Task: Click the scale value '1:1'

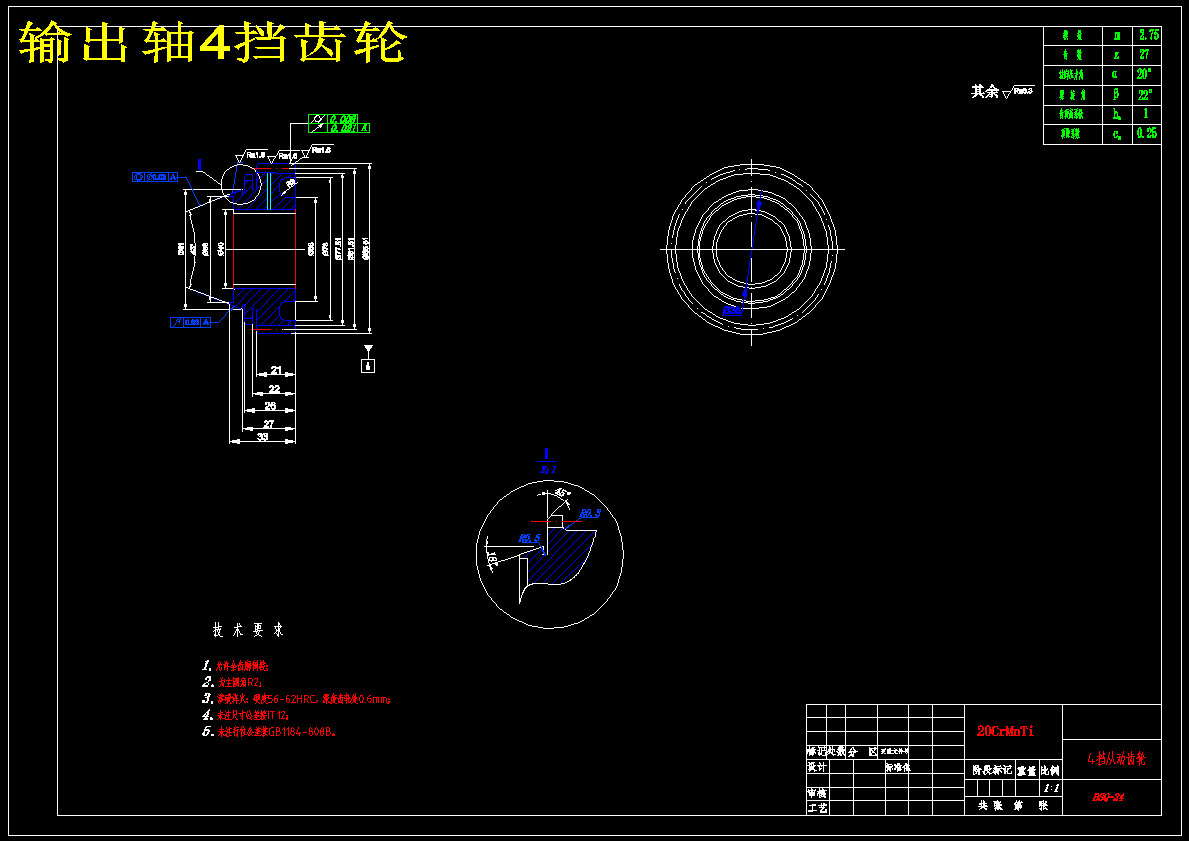Action: pyautogui.click(x=1052, y=789)
